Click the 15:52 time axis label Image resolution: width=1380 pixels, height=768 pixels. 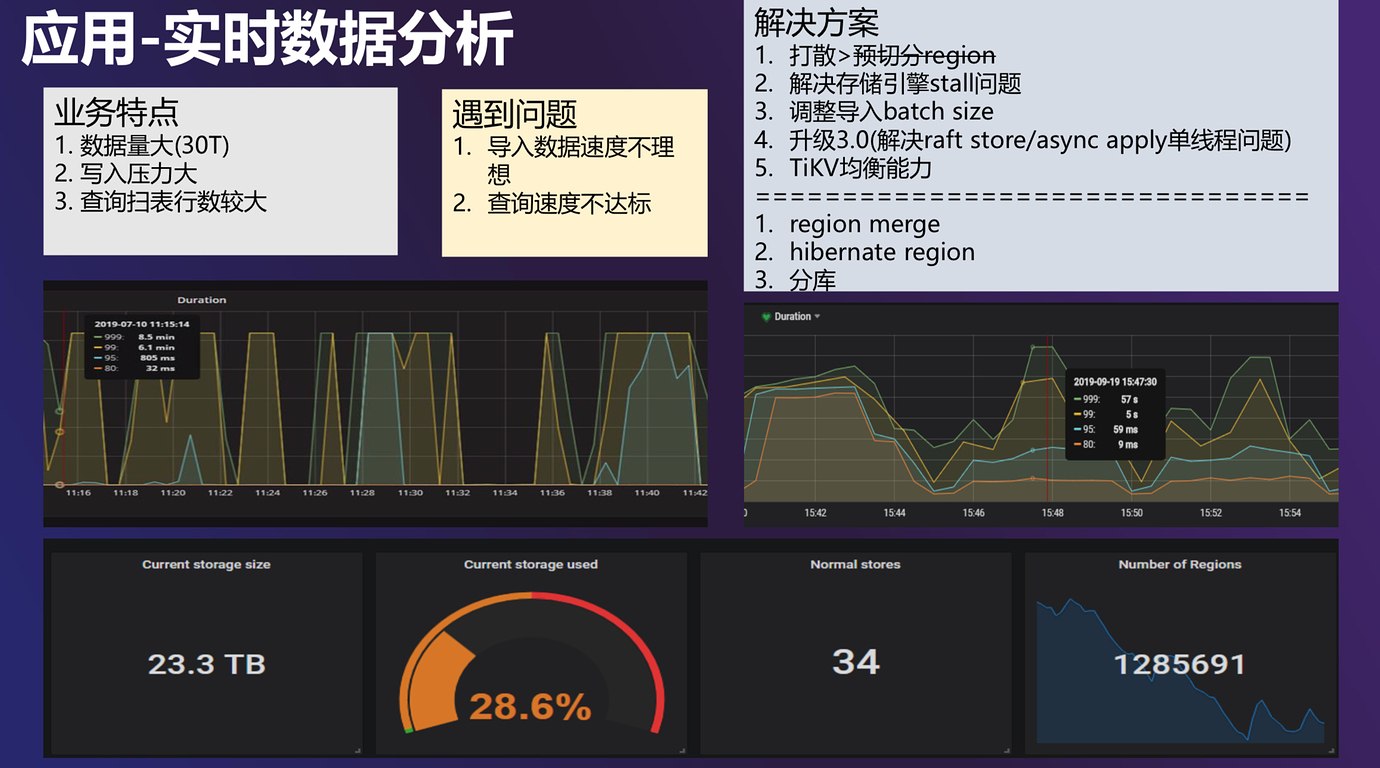tap(1211, 513)
